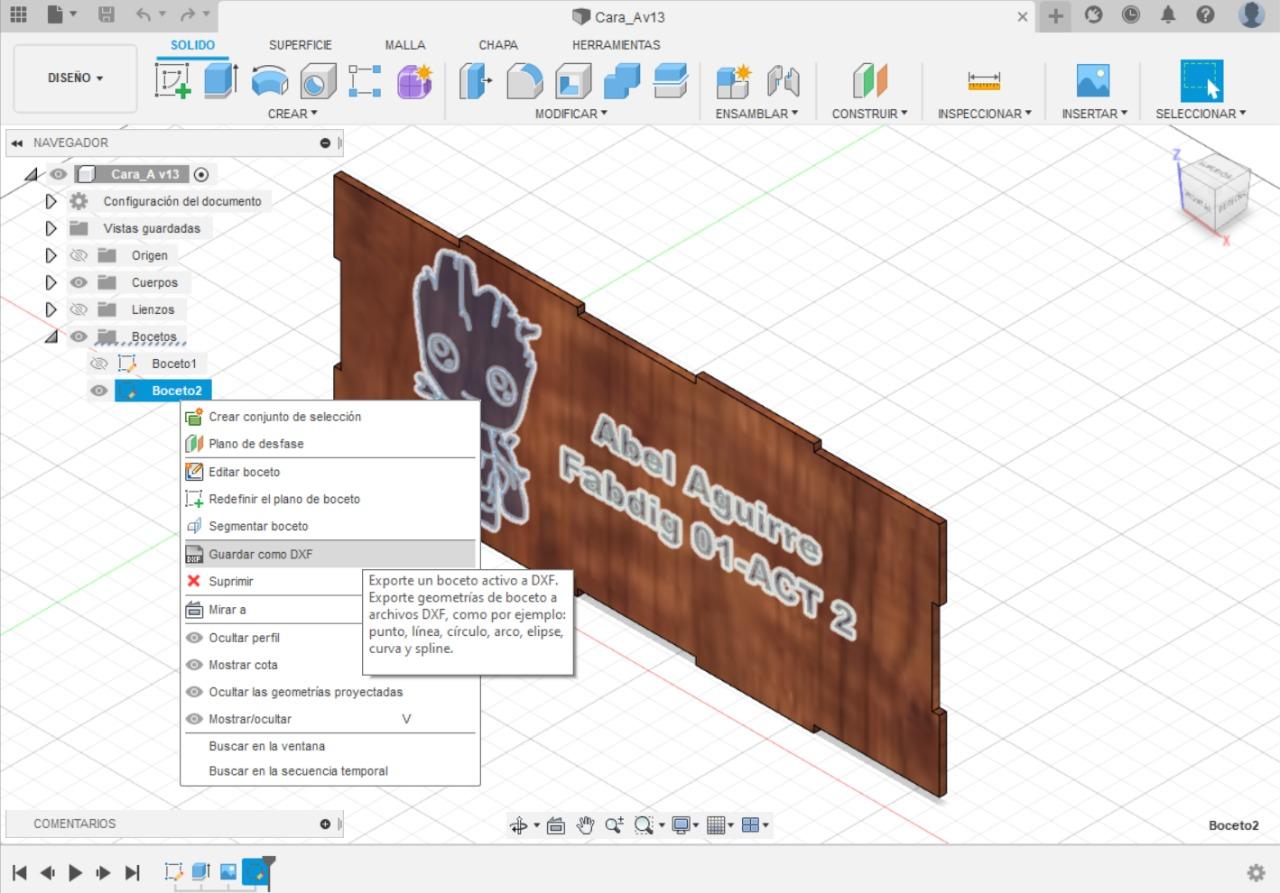This screenshot has width=1280, height=893.
Task: Choose Editar boceto from context menu
Action: coord(330,472)
